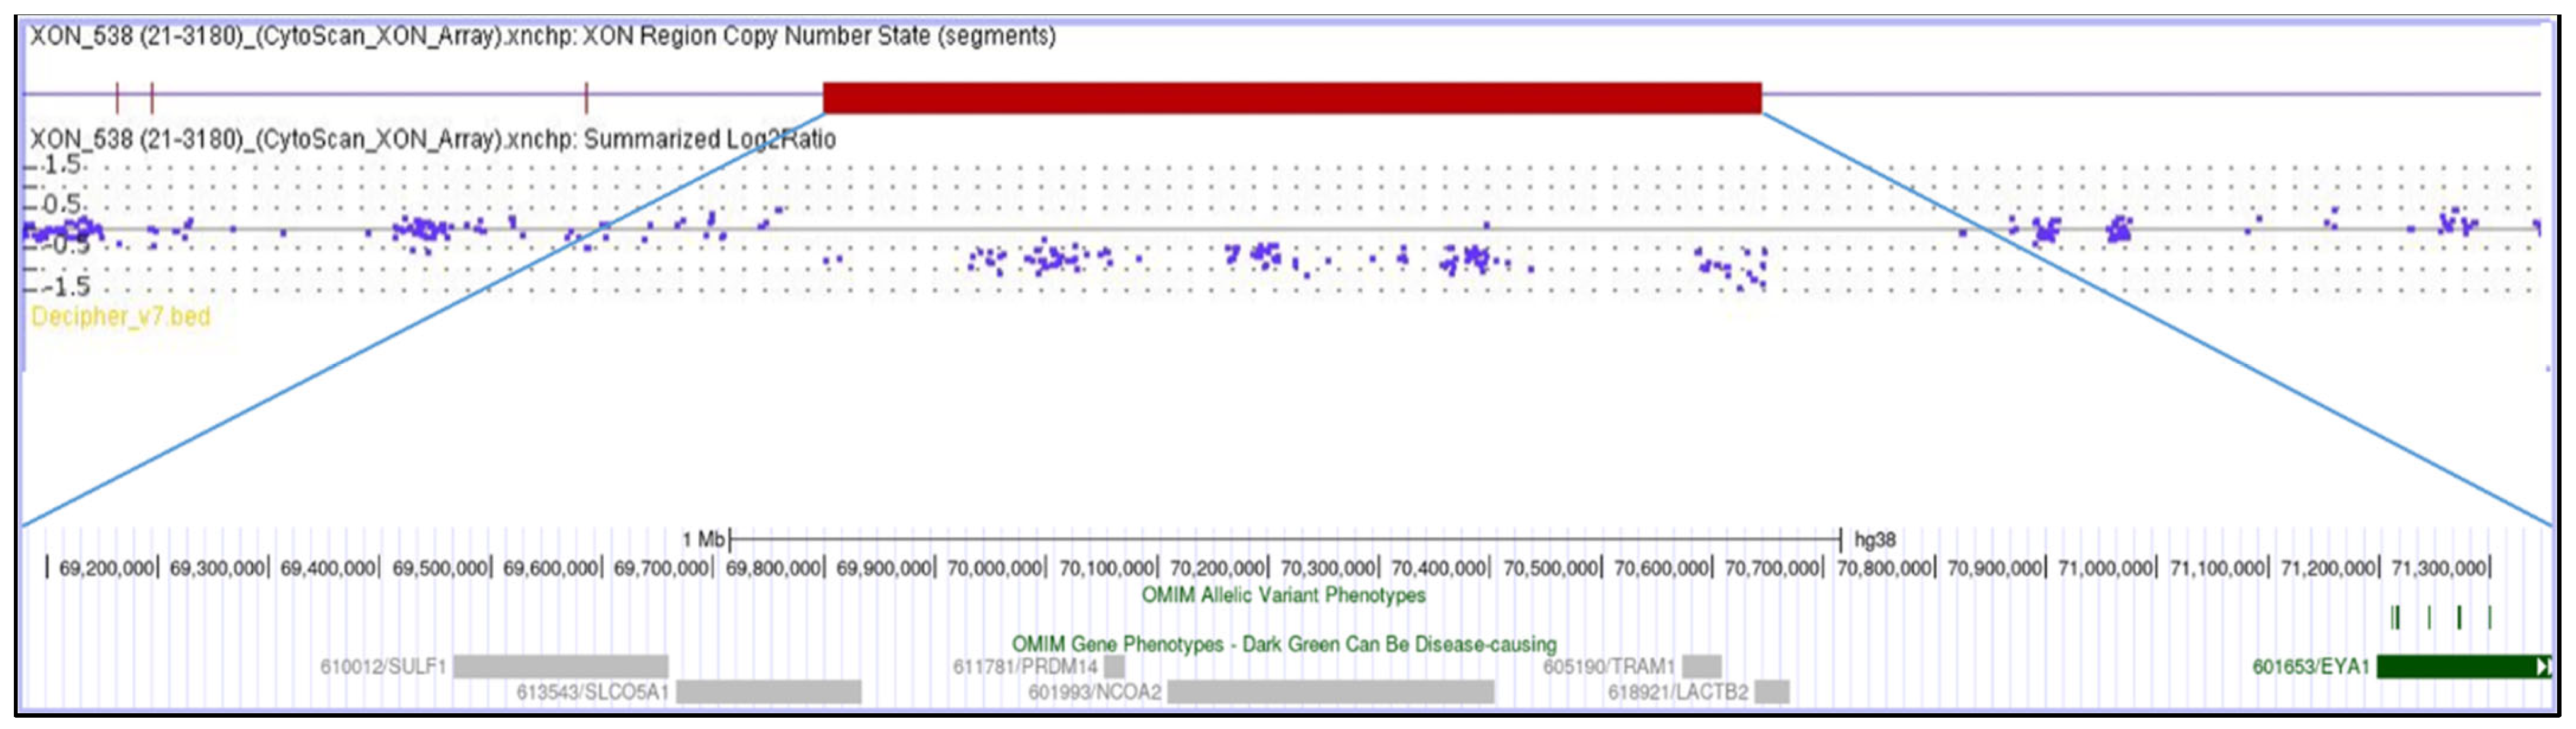This screenshot has width=2576, height=729.
Task: Click the first small red segment marker
Action: click(117, 98)
